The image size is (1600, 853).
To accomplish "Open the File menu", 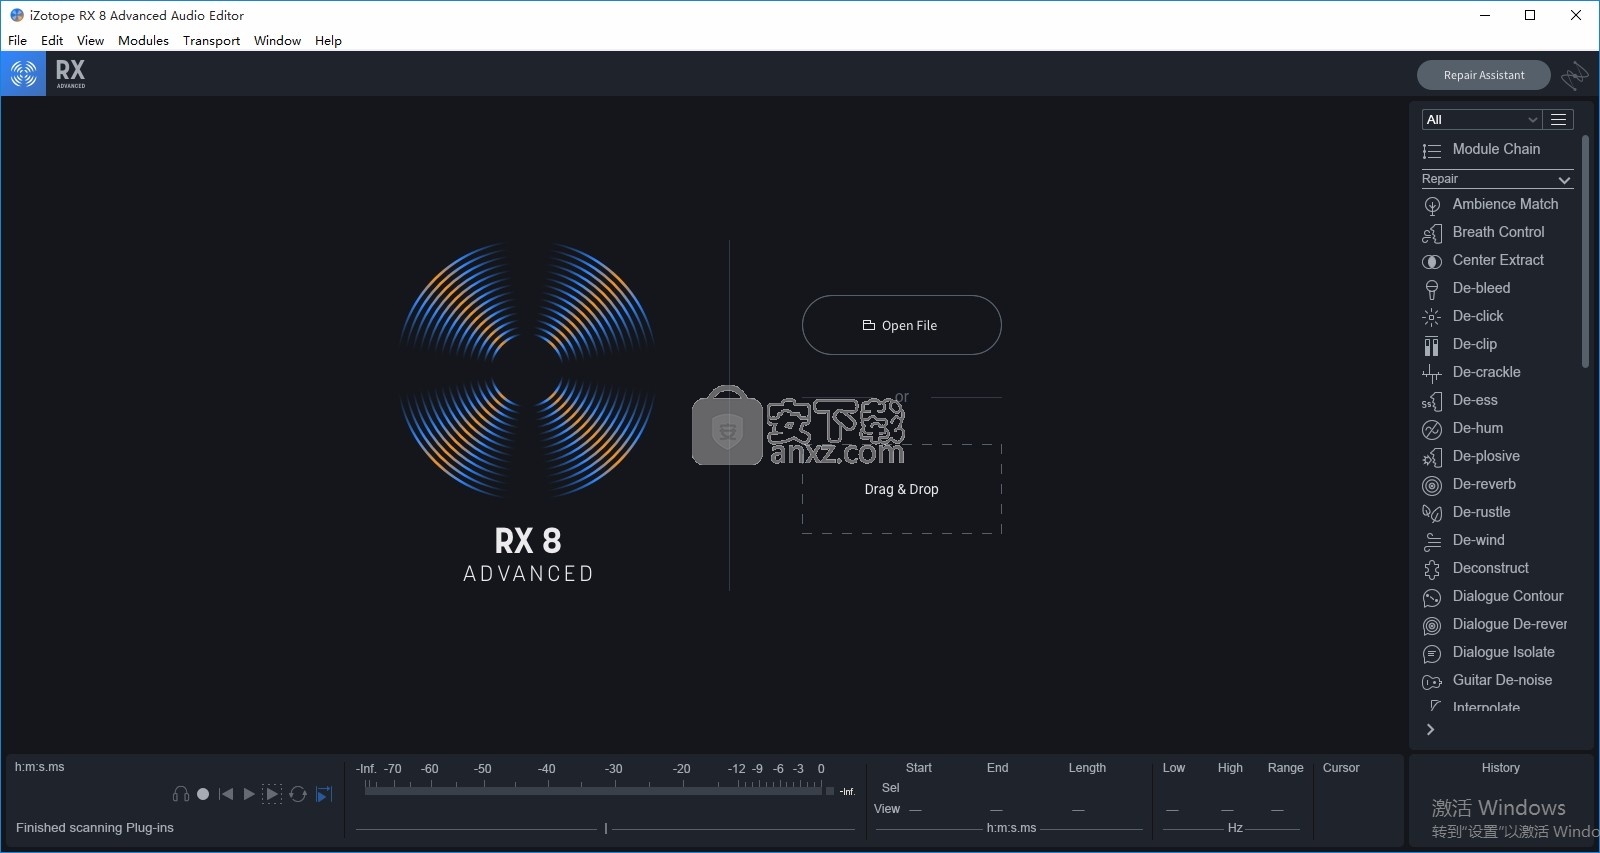I will (x=18, y=41).
